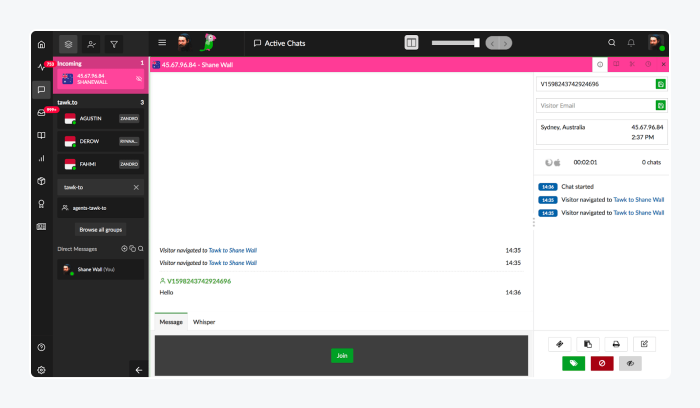Open the Monitoring activity icon in sidebar

[x=42, y=67]
